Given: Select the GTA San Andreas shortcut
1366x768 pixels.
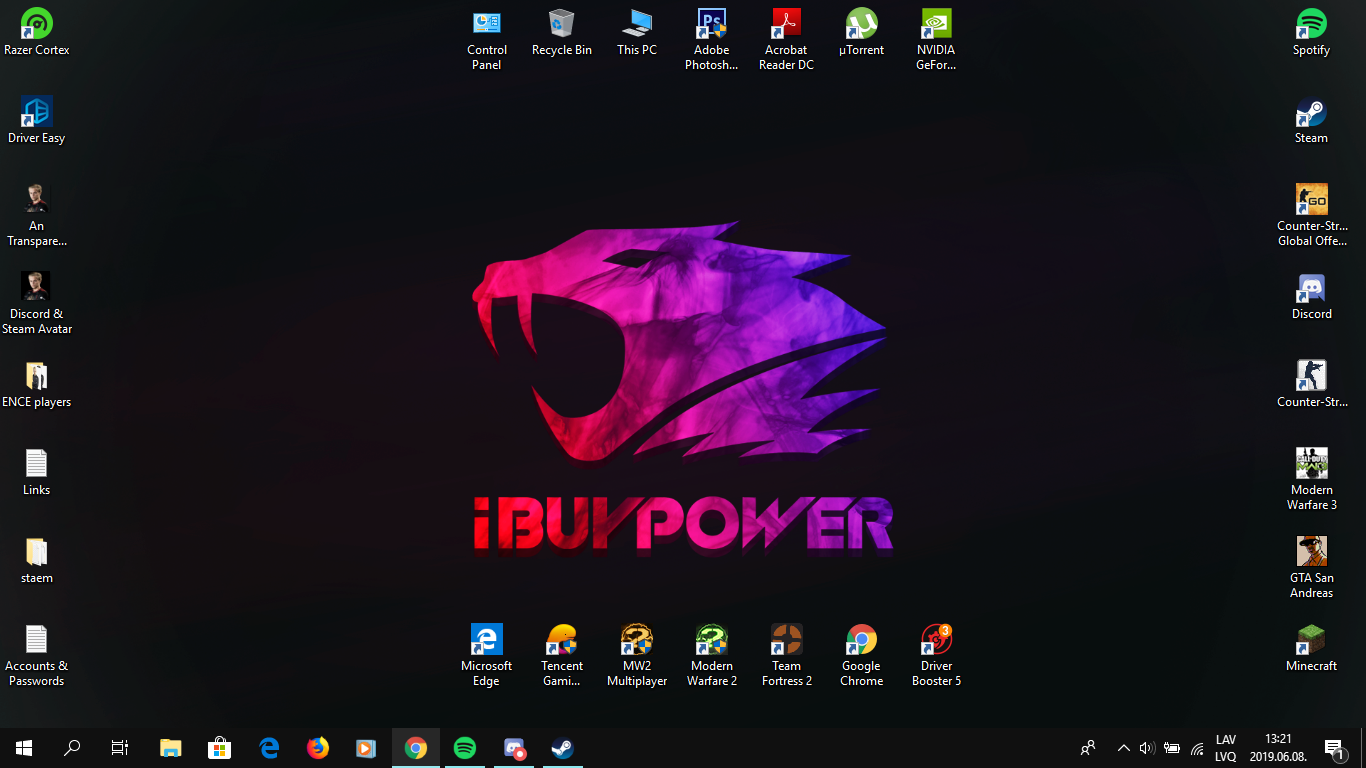Looking at the screenshot, I should (x=1311, y=567).
